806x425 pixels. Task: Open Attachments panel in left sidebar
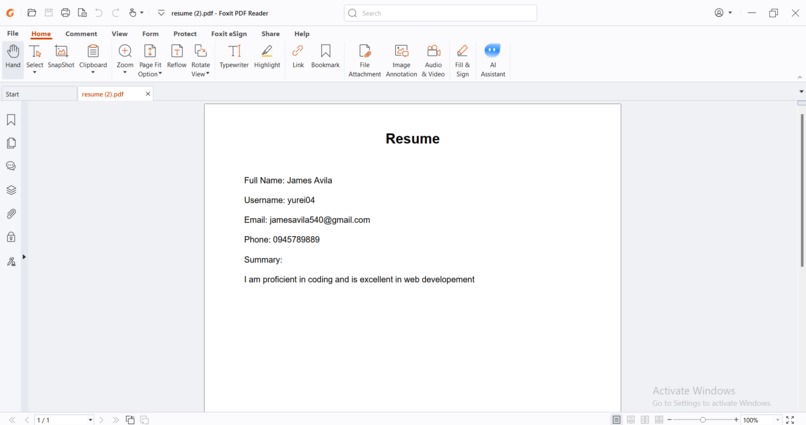(x=11, y=213)
